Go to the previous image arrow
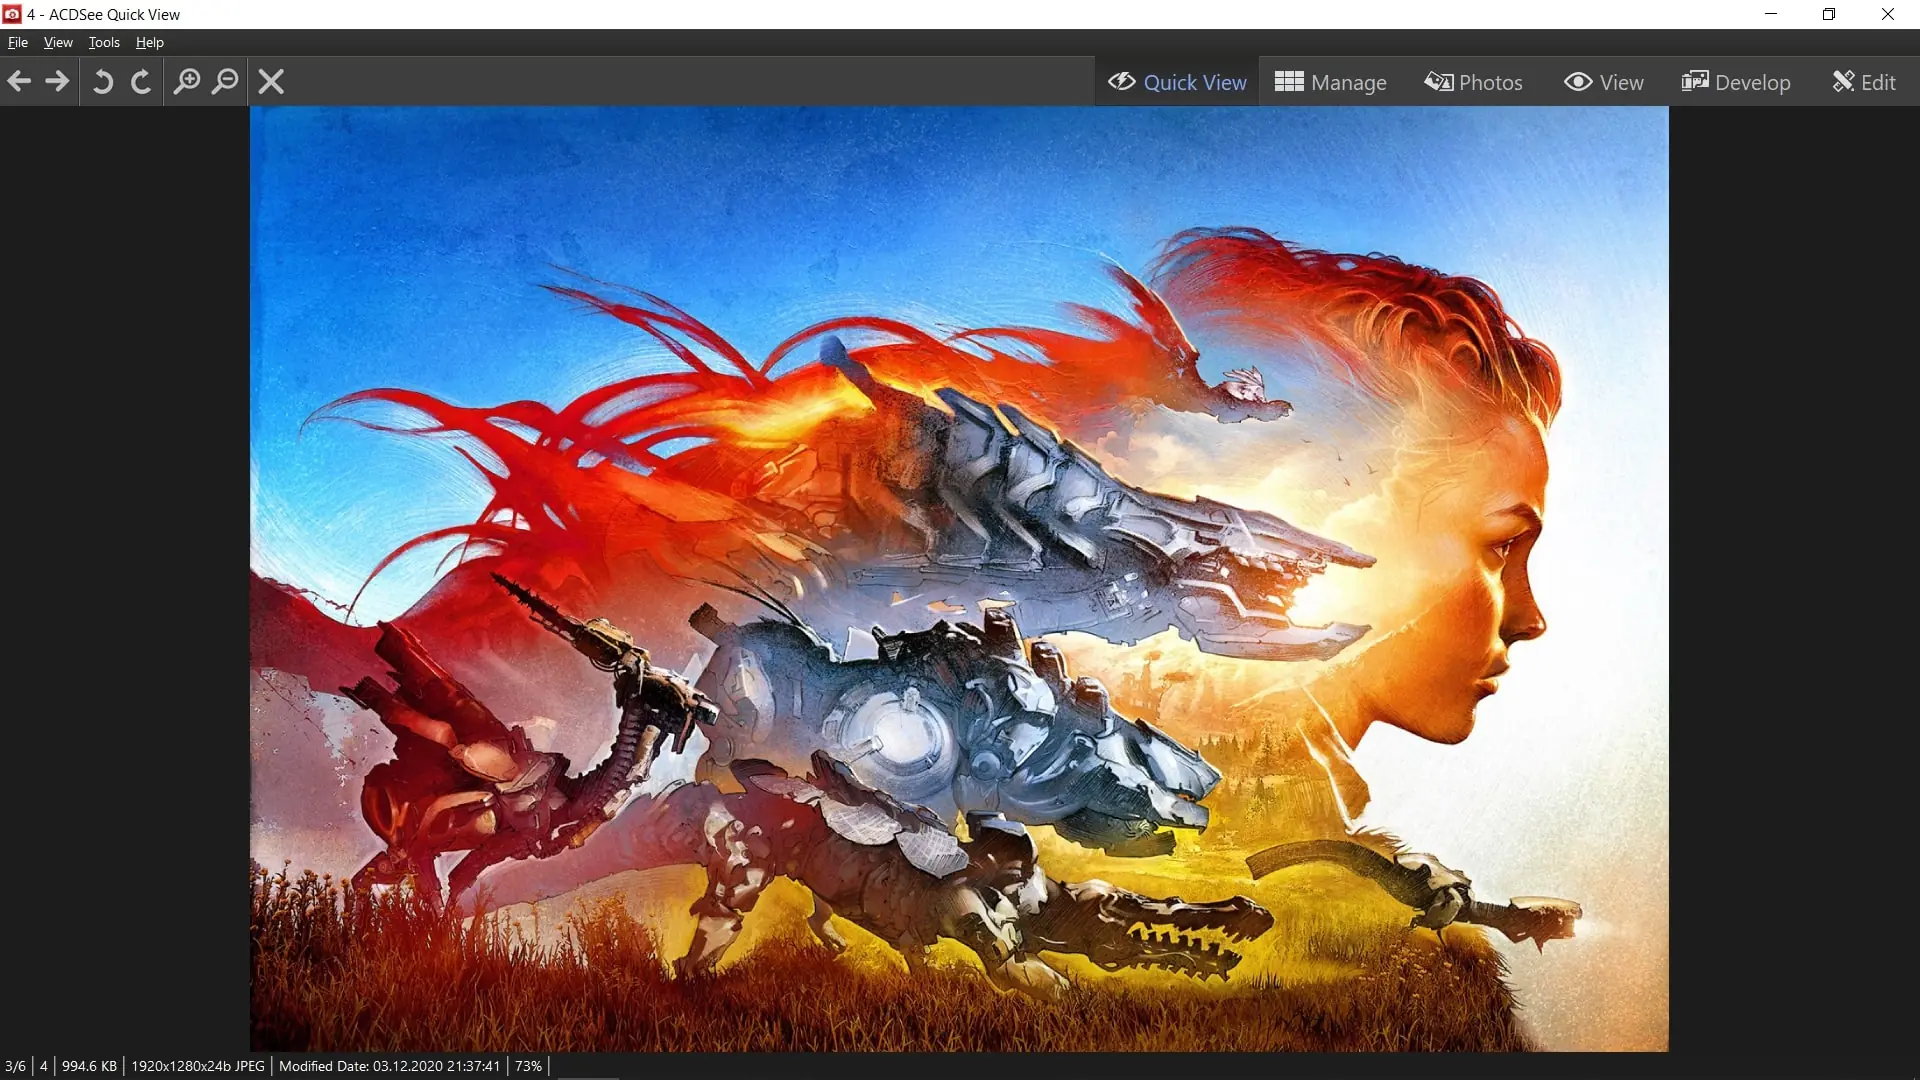 click(19, 81)
